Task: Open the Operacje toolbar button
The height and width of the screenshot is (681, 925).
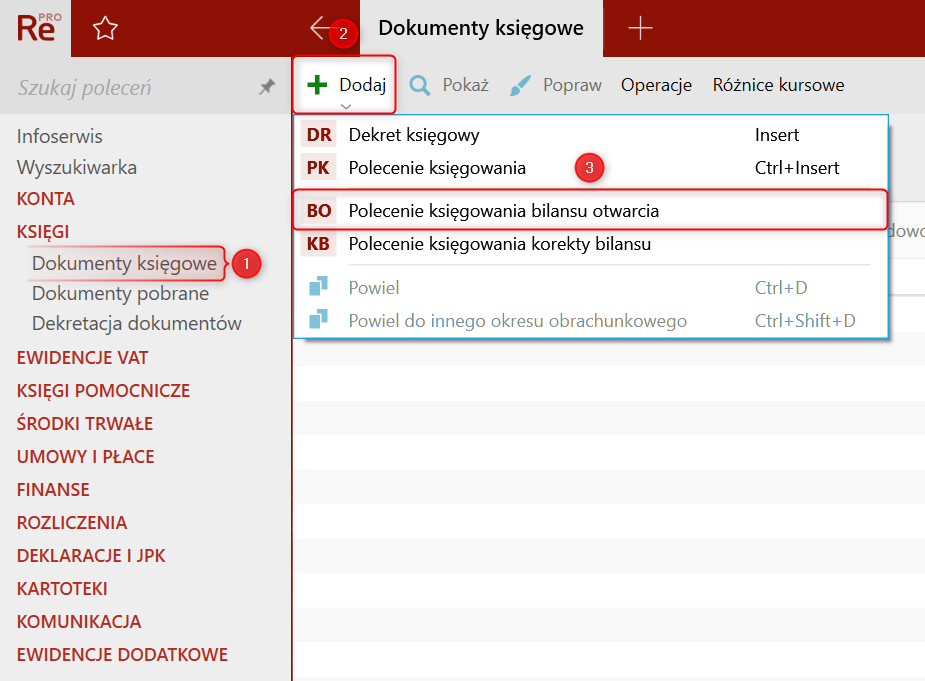Action: 656,85
